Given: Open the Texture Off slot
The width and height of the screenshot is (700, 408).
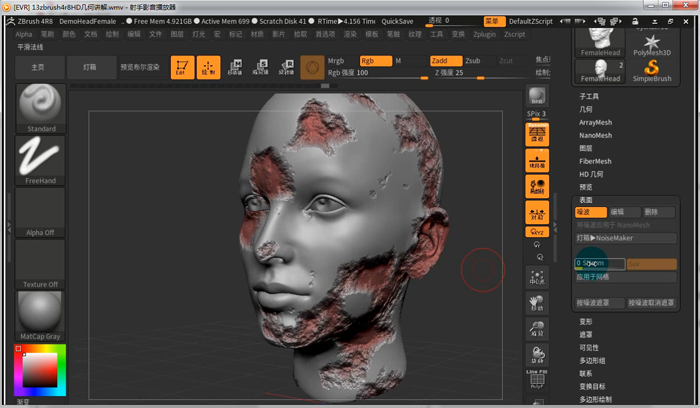Looking at the screenshot, I should click(41, 264).
